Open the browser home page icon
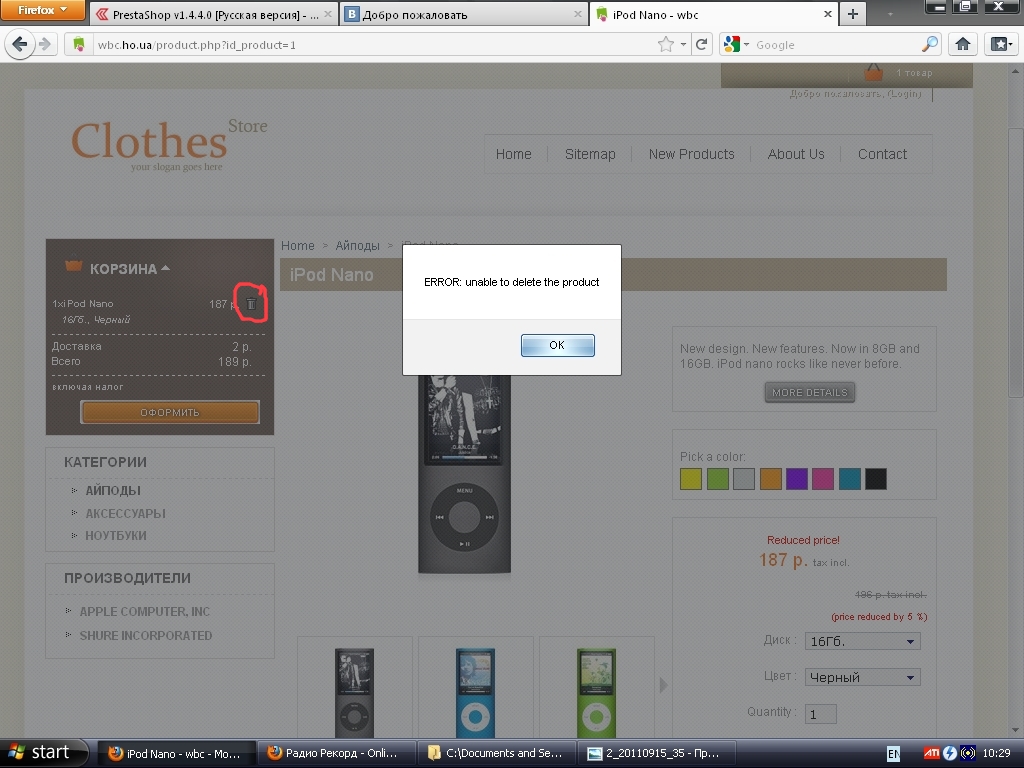Screen dimensions: 1024x768 point(963,44)
